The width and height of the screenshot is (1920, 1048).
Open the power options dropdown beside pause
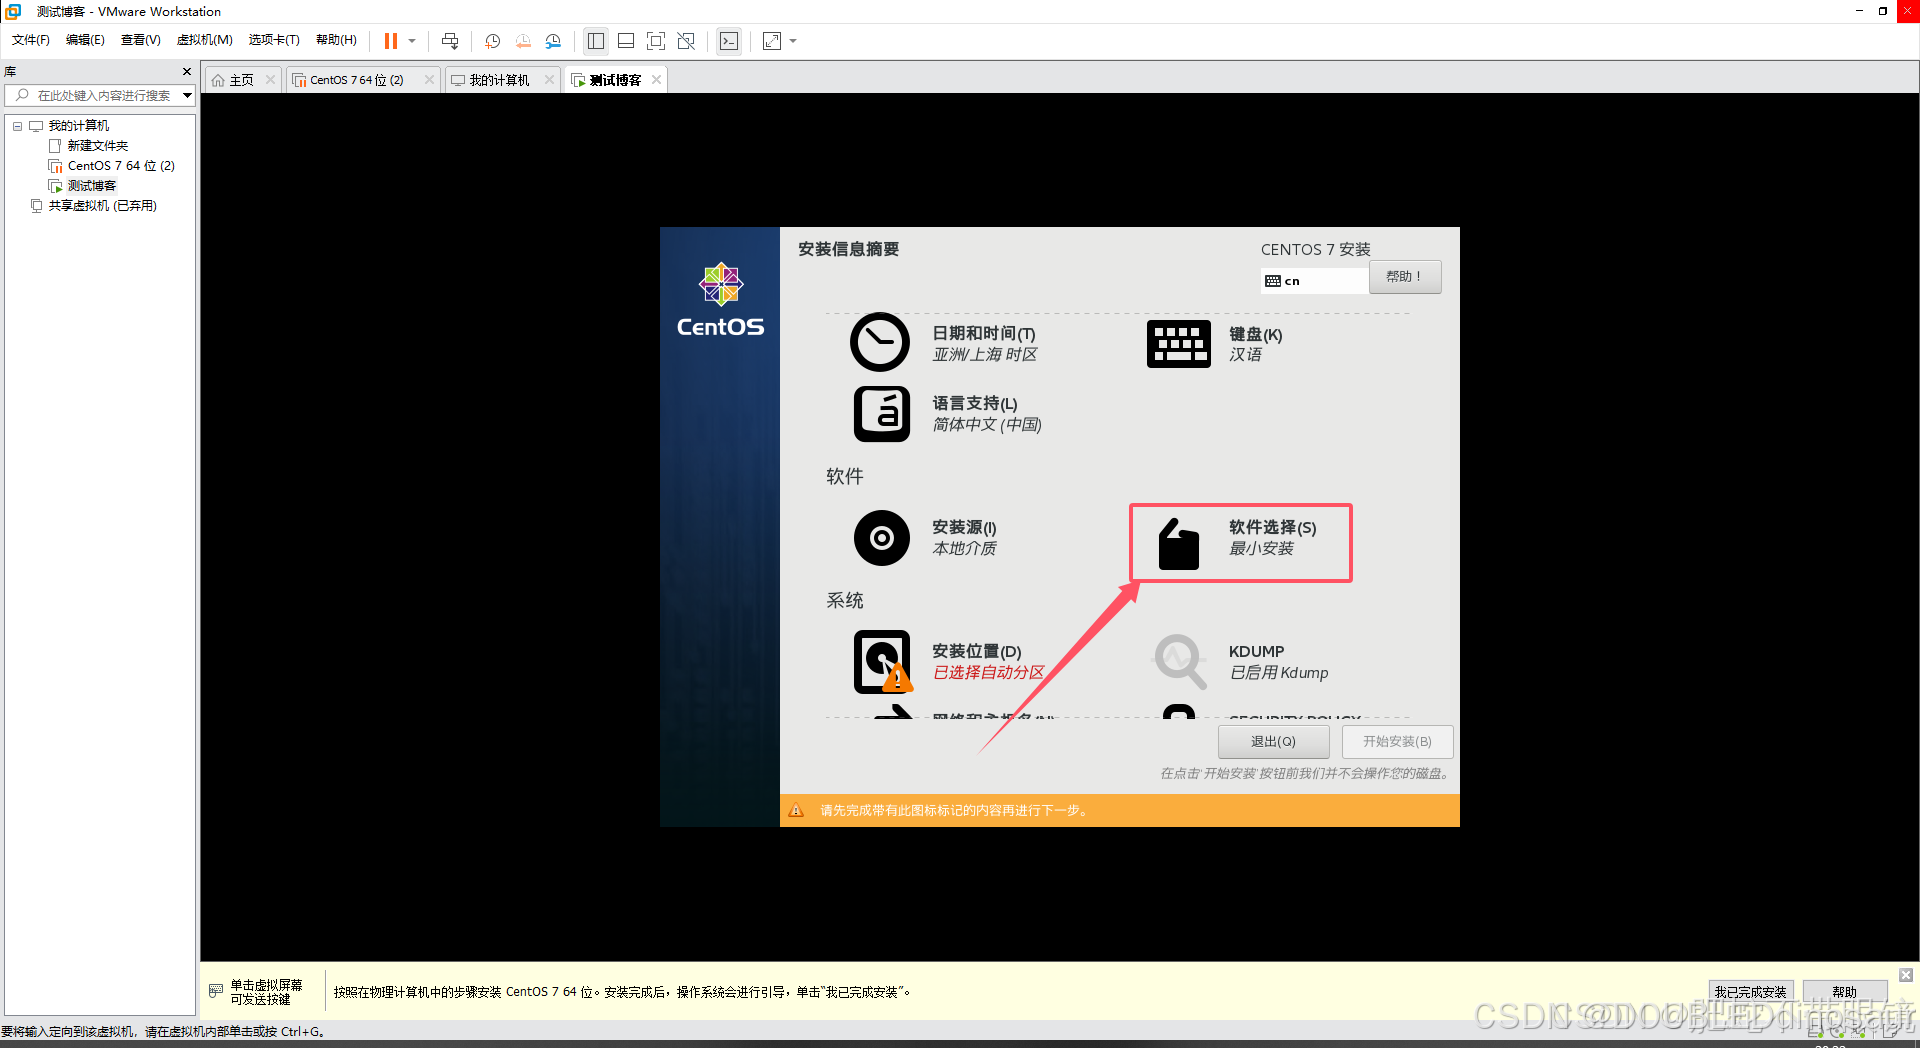tap(412, 41)
